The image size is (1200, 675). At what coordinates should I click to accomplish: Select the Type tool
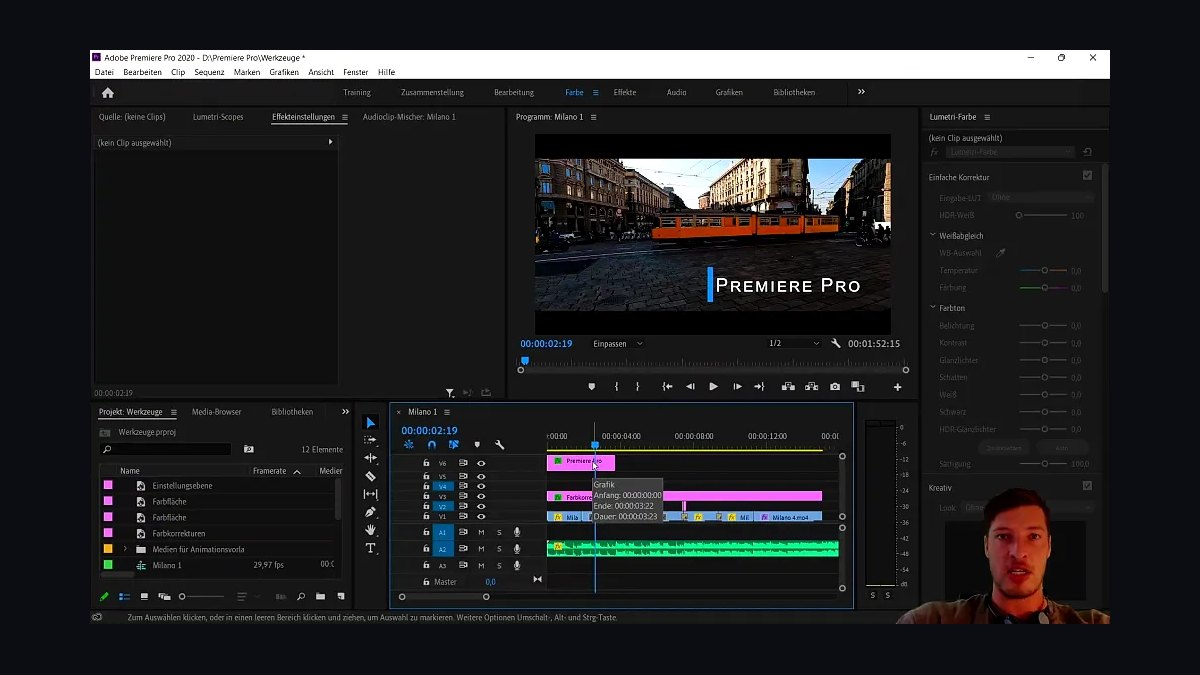click(x=370, y=548)
